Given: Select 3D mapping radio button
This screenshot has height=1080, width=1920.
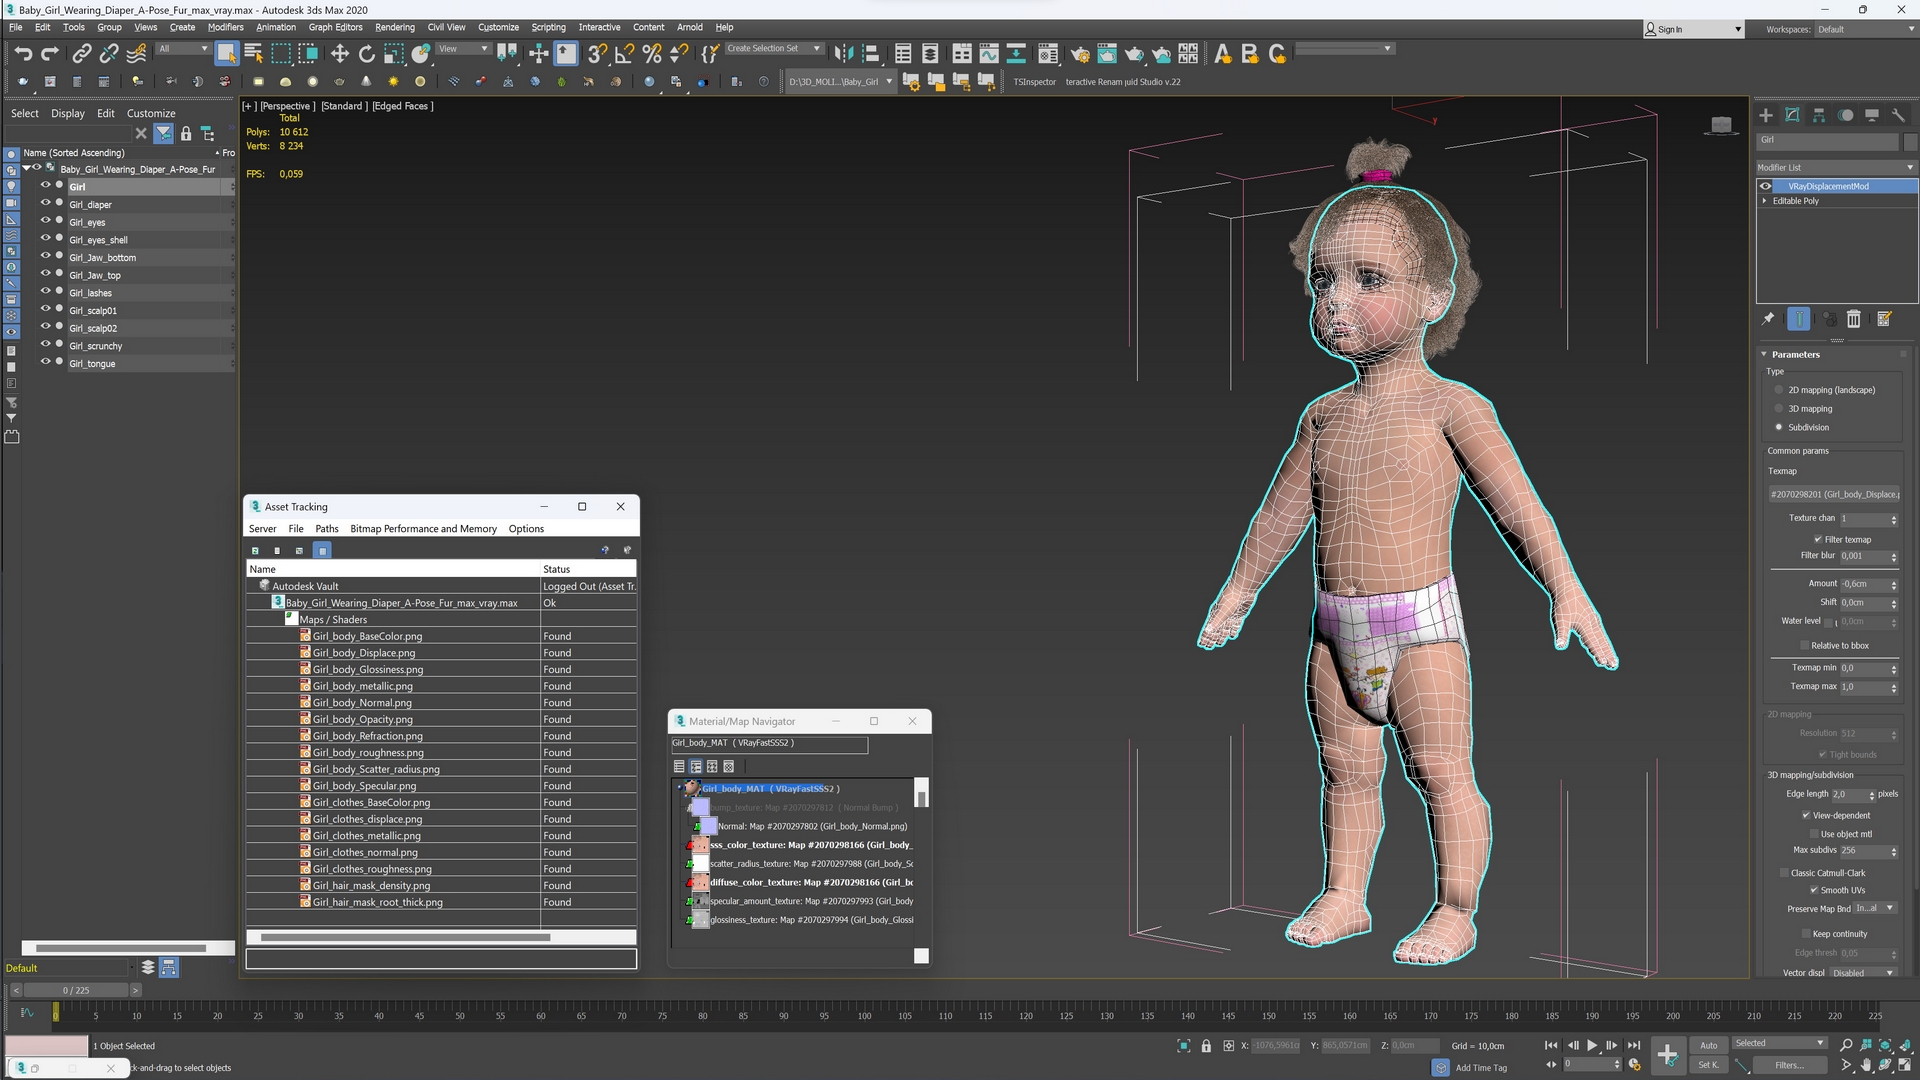Looking at the screenshot, I should coord(1779,409).
